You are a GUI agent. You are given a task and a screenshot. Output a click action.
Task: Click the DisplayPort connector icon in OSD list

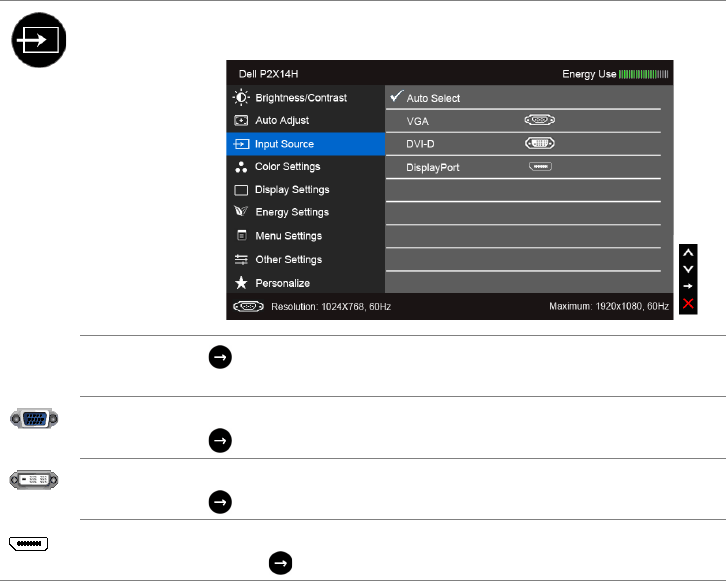pyautogui.click(x=540, y=166)
